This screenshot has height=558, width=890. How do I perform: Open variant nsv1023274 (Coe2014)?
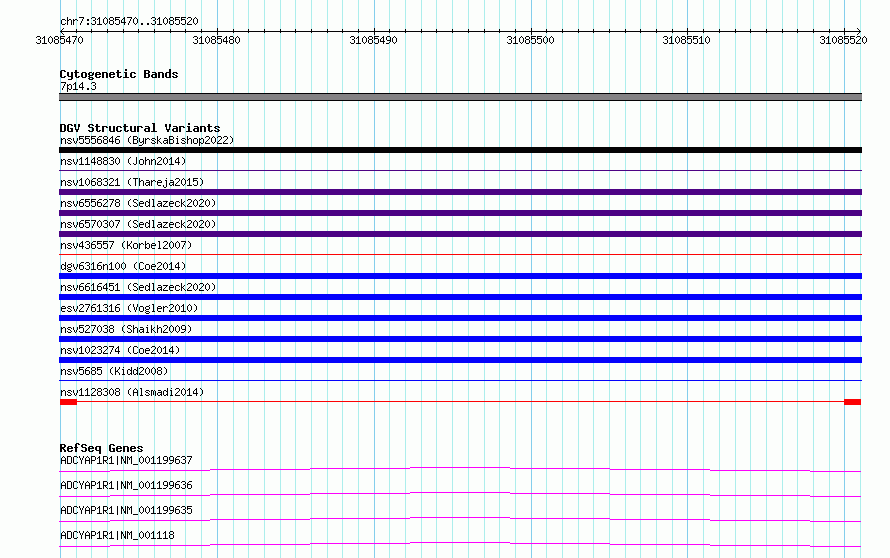(x=120, y=350)
